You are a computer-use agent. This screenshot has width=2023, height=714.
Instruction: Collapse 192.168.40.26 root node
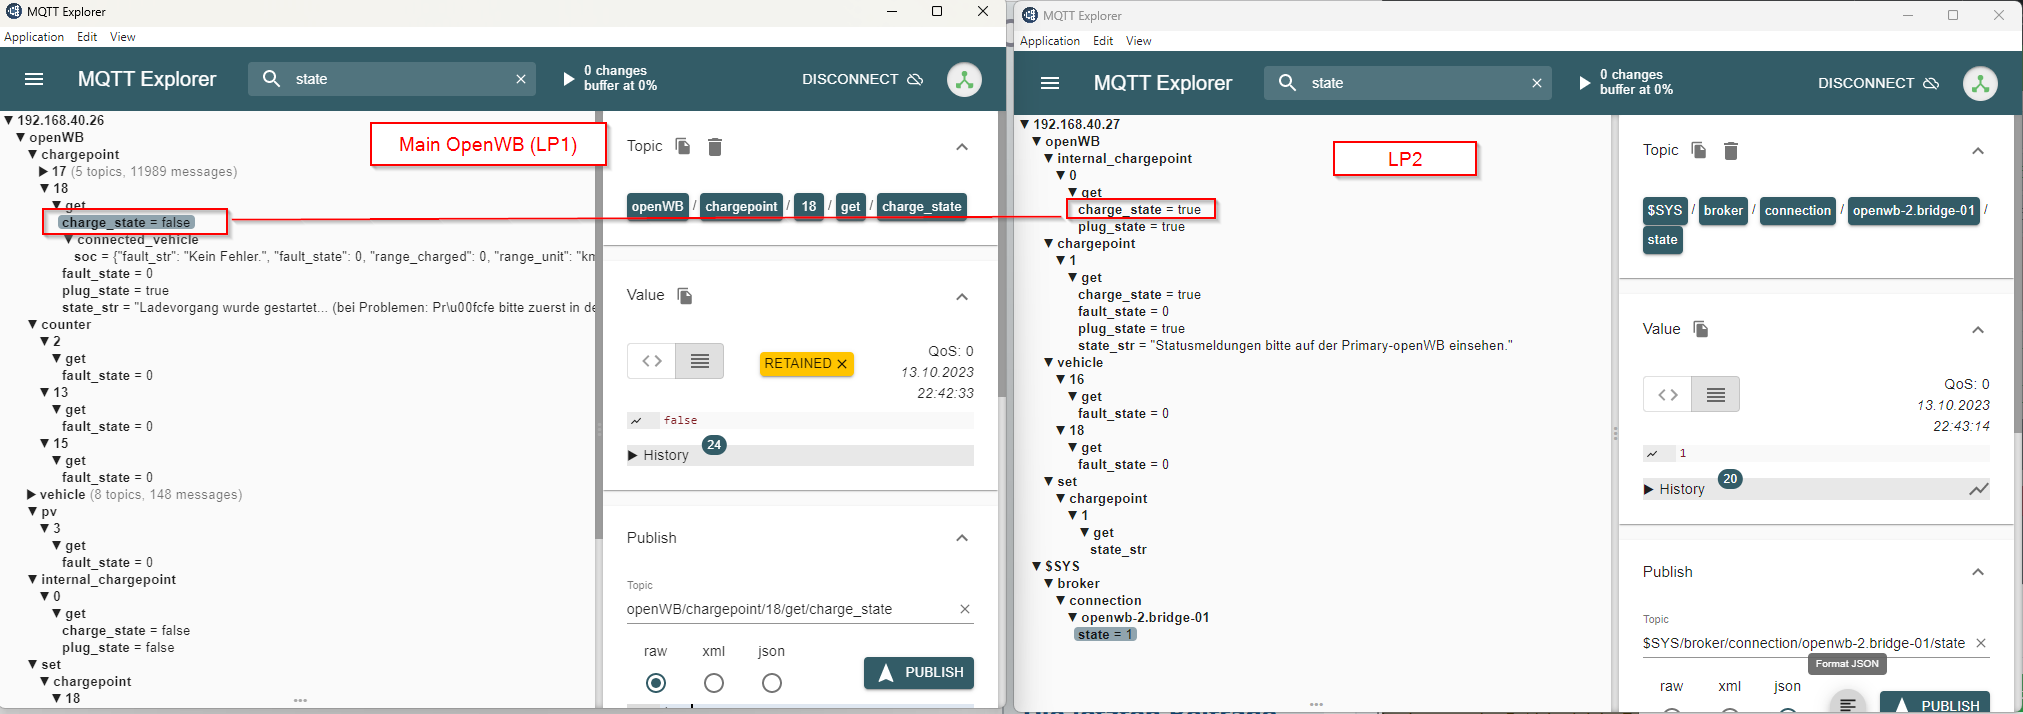coord(8,120)
